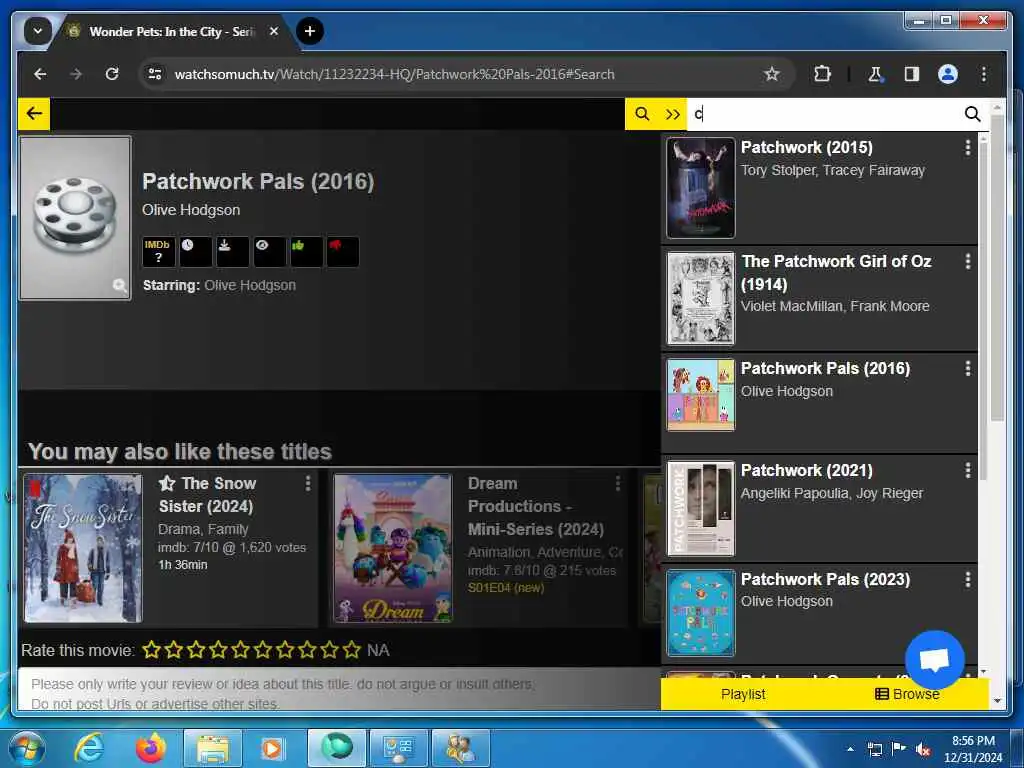Open the Browse tab
The height and width of the screenshot is (768, 1024).
click(x=906, y=694)
